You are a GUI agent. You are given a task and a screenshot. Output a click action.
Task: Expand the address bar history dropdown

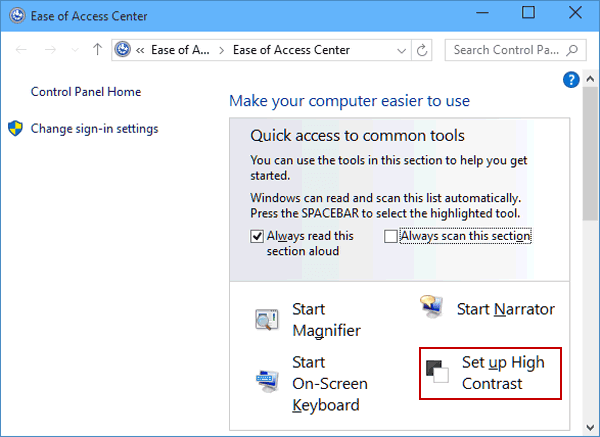pos(401,51)
